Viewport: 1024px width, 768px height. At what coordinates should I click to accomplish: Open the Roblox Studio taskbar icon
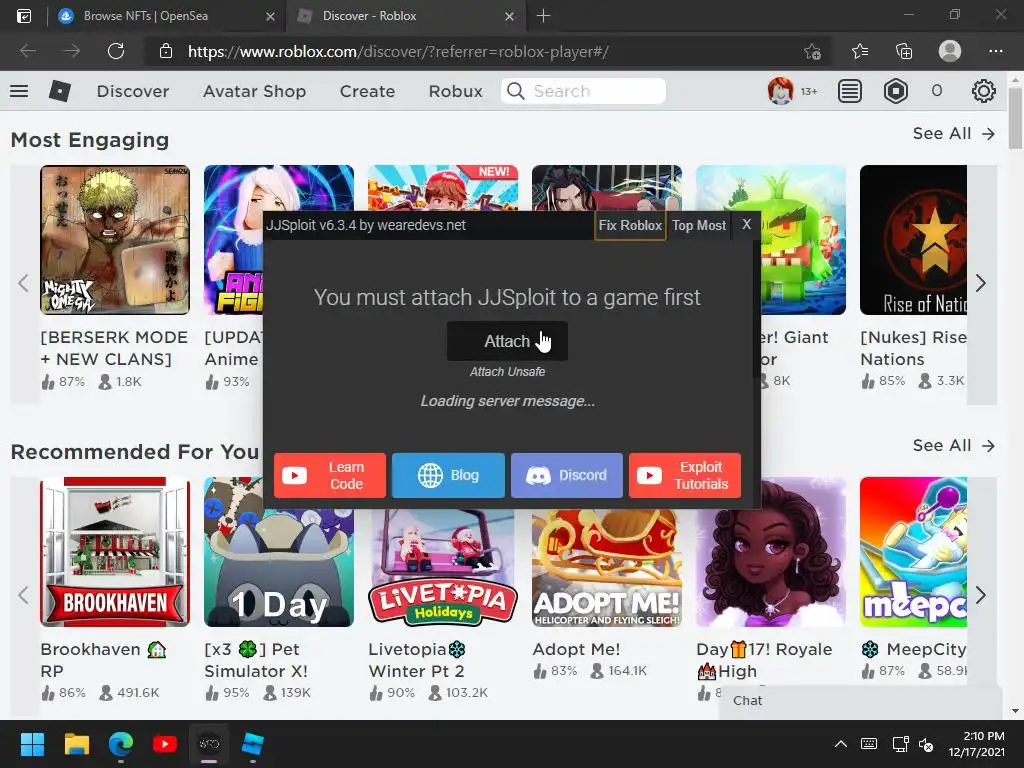pyautogui.click(x=253, y=744)
